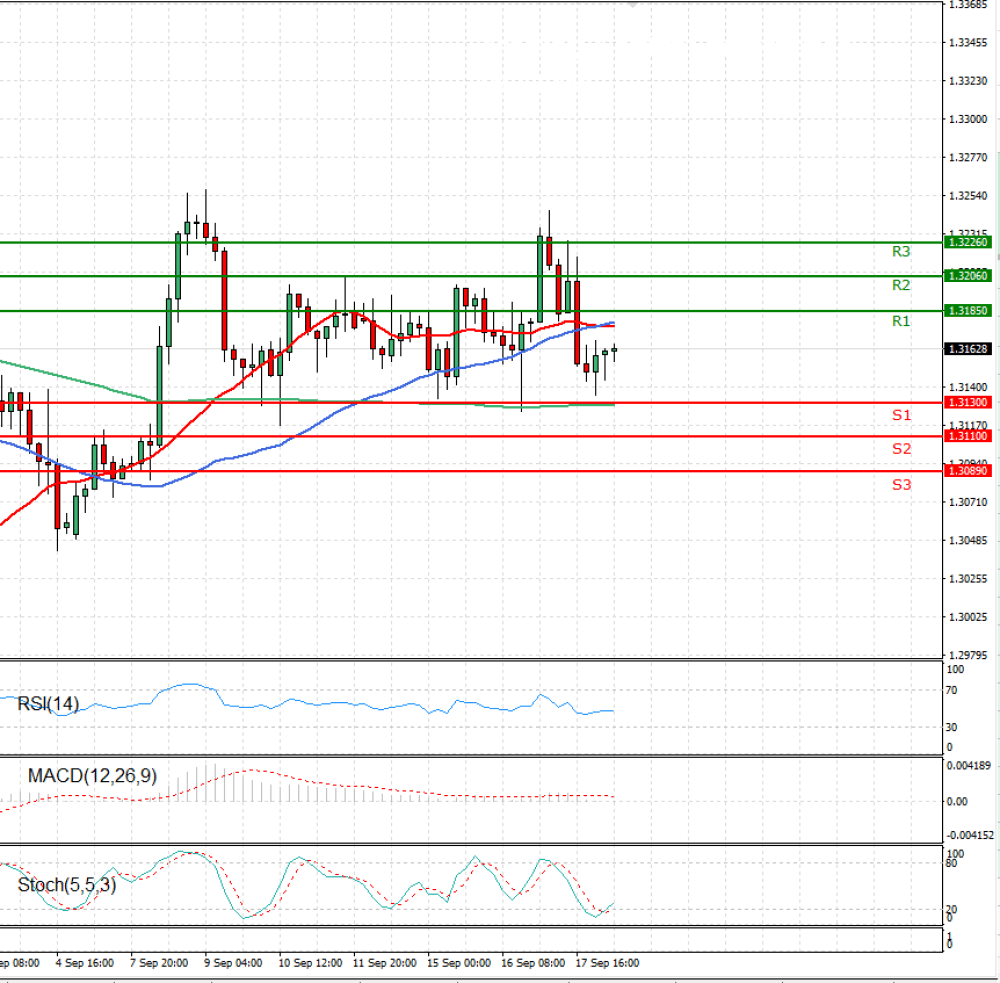The height and width of the screenshot is (983, 1000).
Task: Click the green 1.32260 price tag
Action: 967,242
